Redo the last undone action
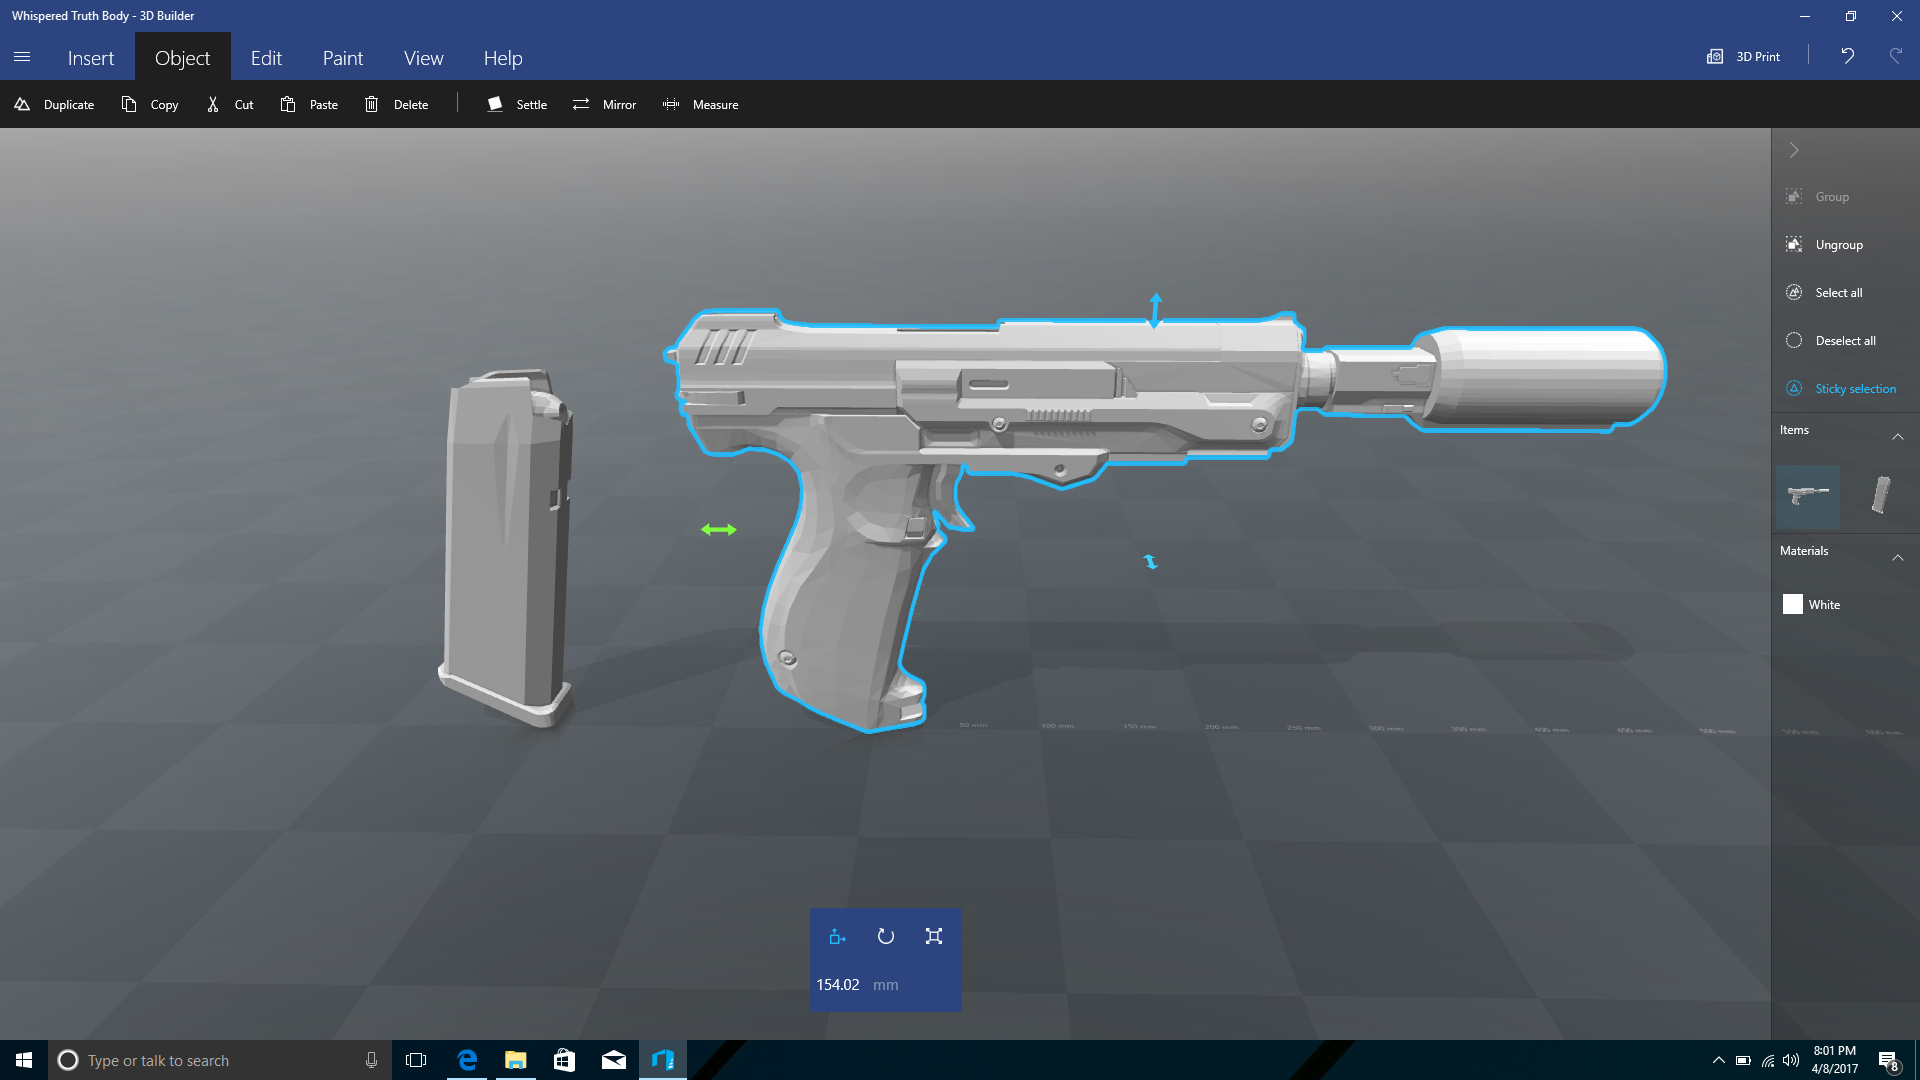The height and width of the screenshot is (1080, 1920). coord(1895,56)
